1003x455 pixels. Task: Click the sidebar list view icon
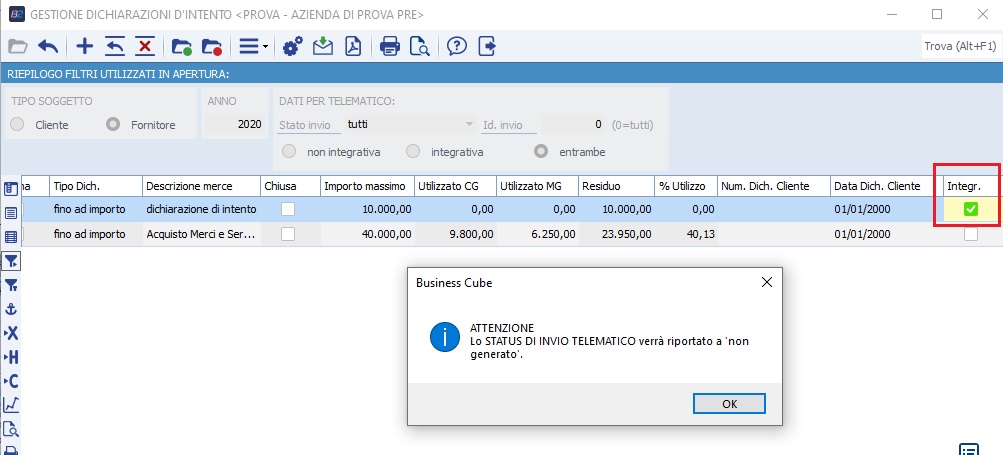tap(11, 213)
